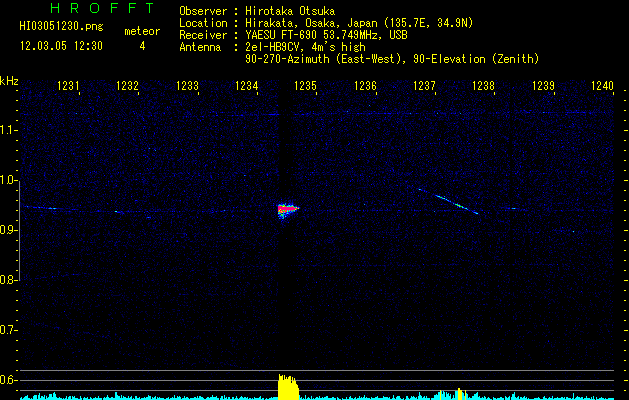Click the location line Hirakata, Osaka, Japan

(x=359, y=23)
